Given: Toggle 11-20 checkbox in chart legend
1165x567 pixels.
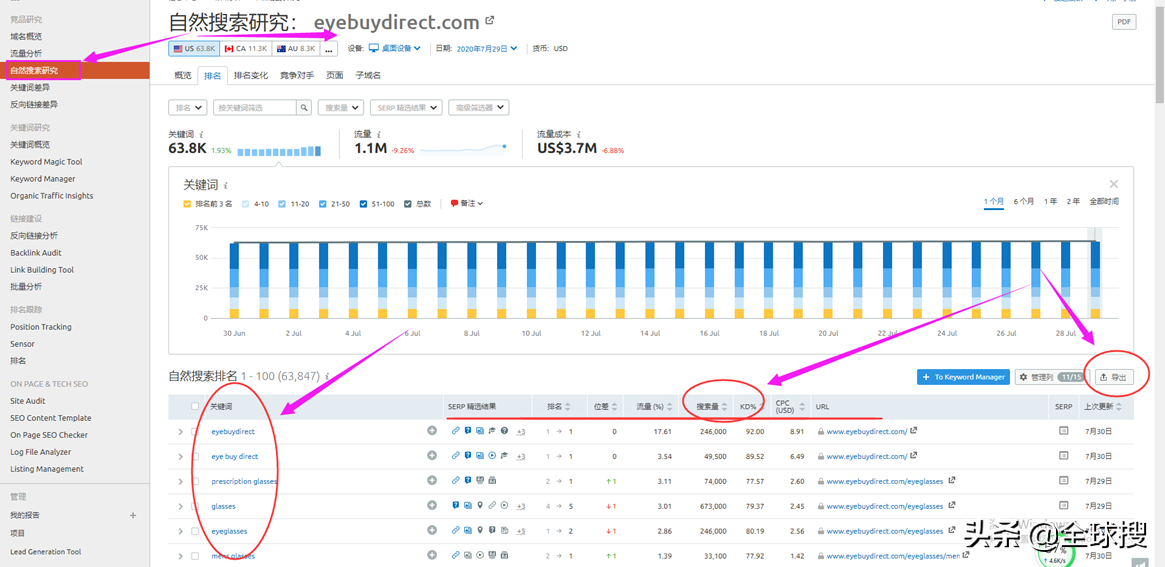Looking at the screenshot, I should 282,203.
